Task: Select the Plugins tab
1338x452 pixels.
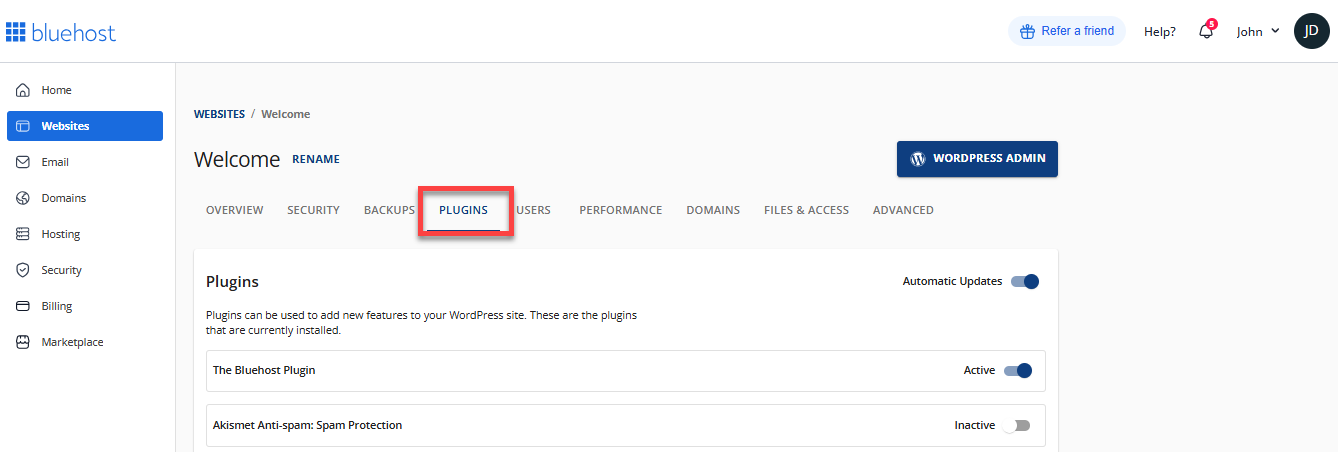Action: tap(463, 210)
